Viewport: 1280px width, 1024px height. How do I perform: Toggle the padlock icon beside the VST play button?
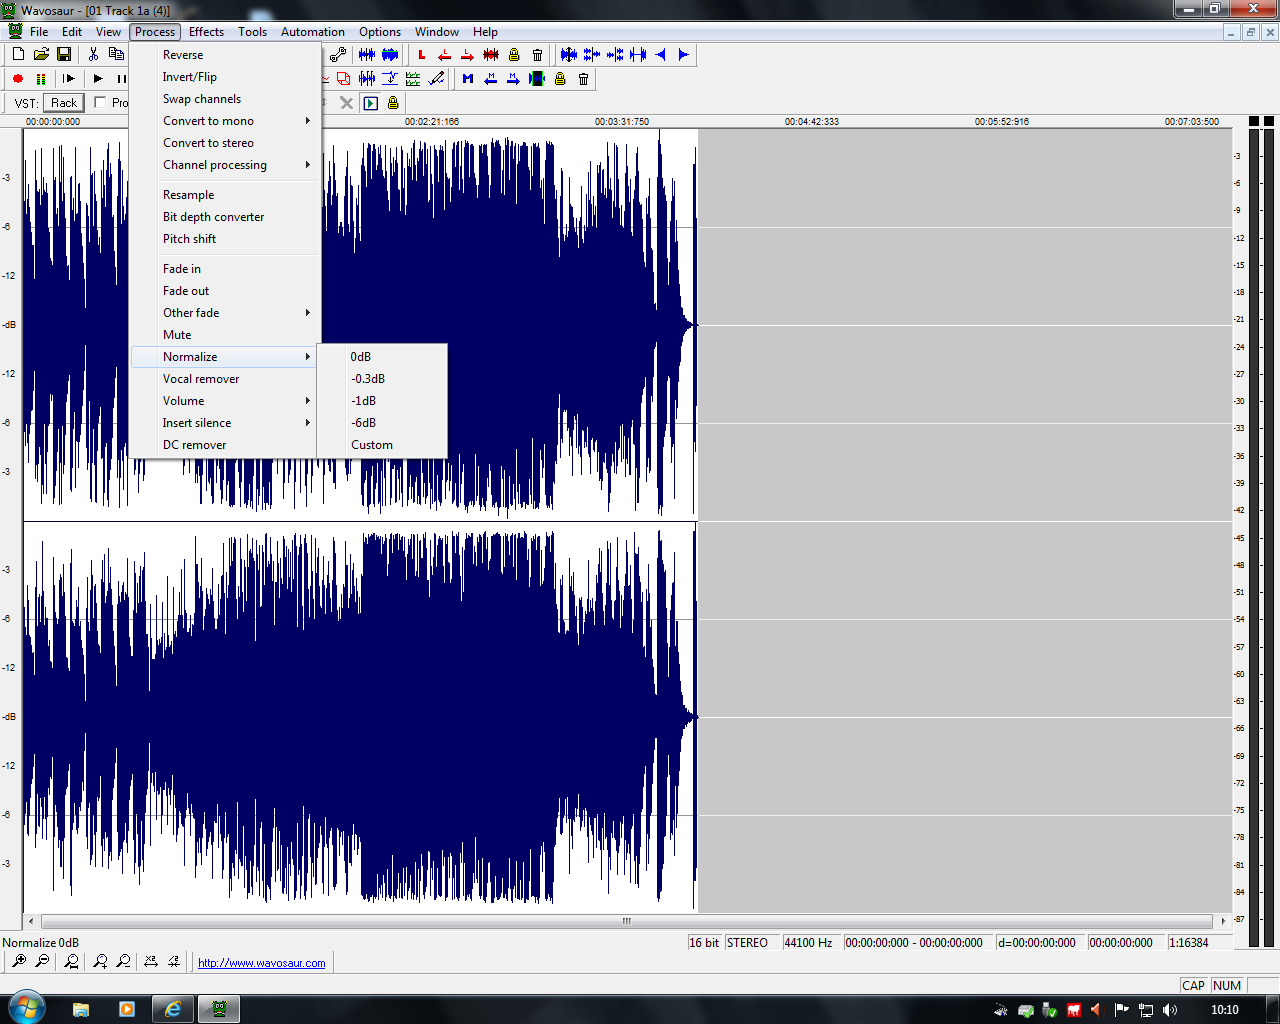click(x=393, y=103)
